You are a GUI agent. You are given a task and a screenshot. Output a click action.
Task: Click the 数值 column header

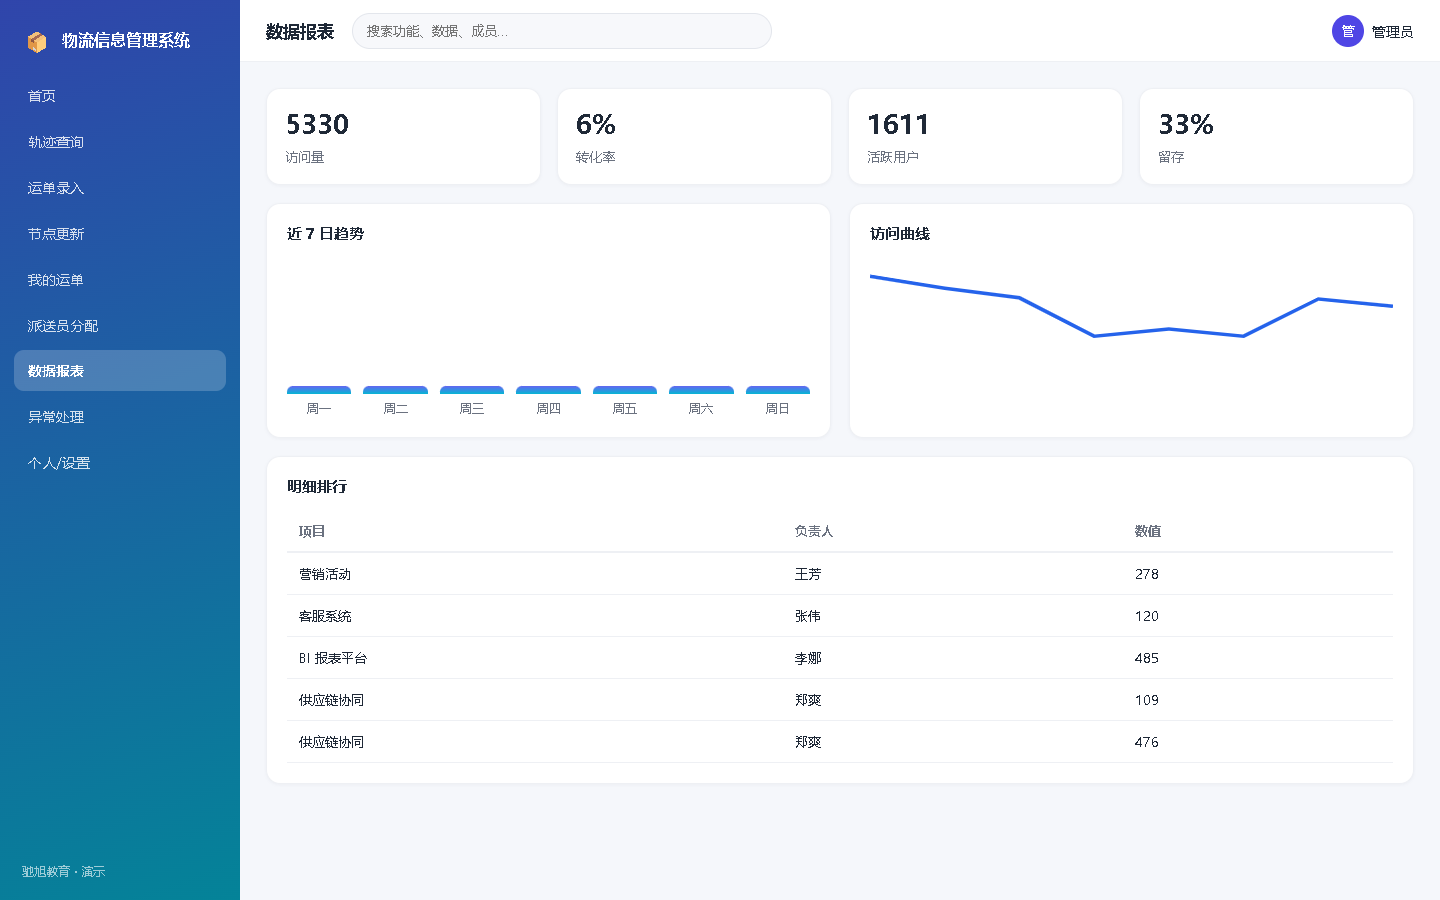(x=1148, y=531)
